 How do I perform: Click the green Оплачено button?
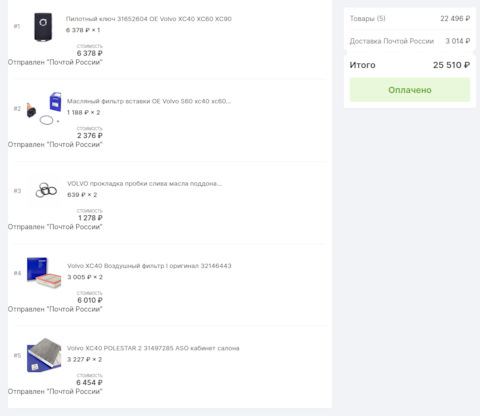[410, 90]
